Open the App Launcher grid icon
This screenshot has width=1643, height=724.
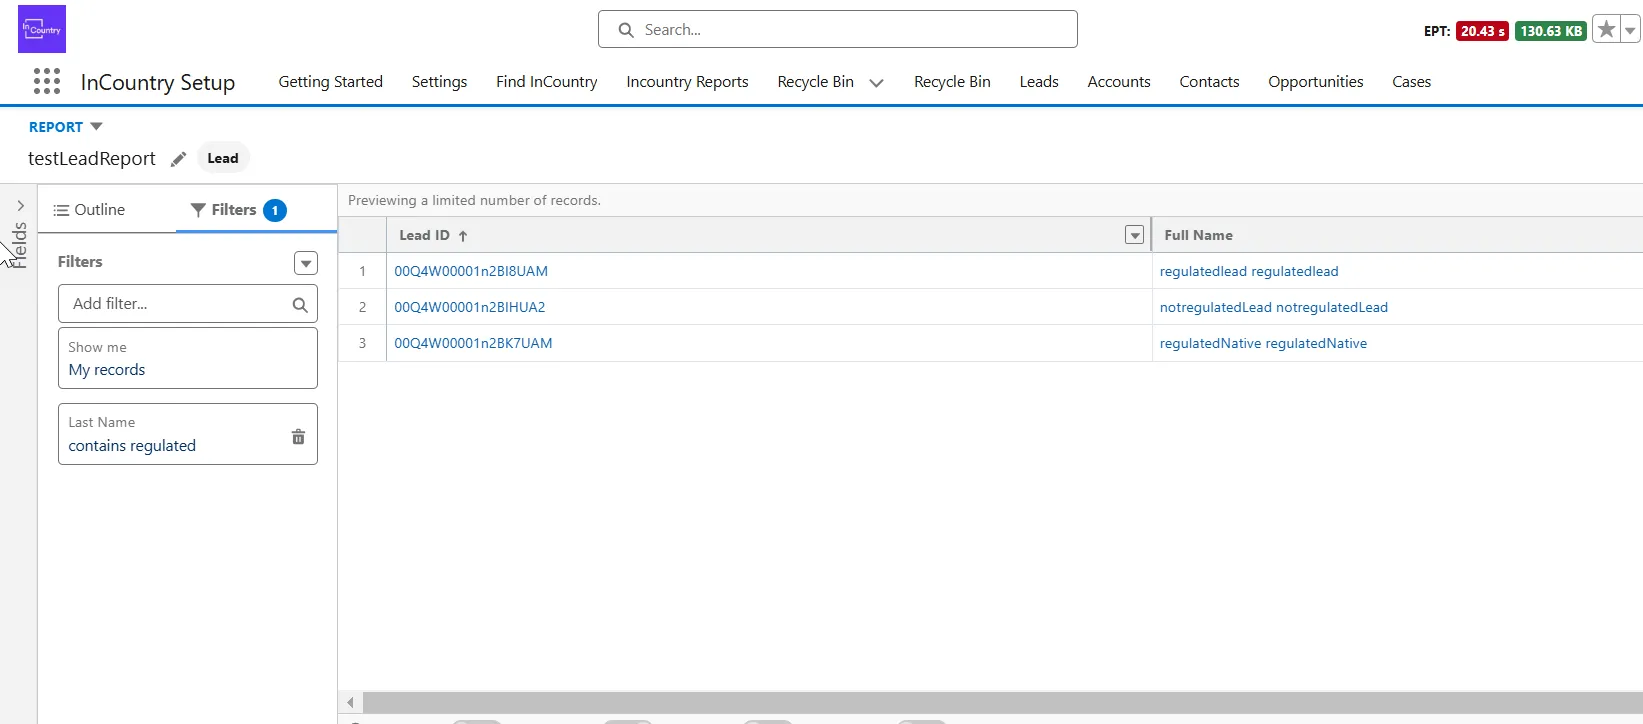click(x=47, y=81)
